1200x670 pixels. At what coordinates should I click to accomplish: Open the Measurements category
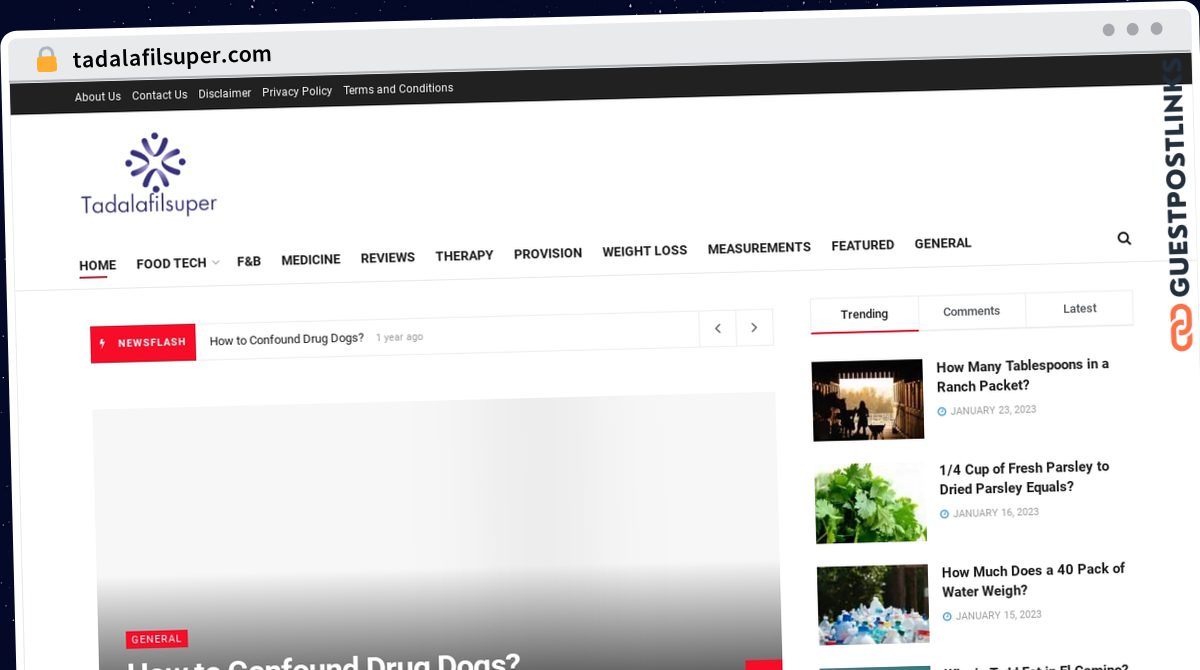(759, 247)
